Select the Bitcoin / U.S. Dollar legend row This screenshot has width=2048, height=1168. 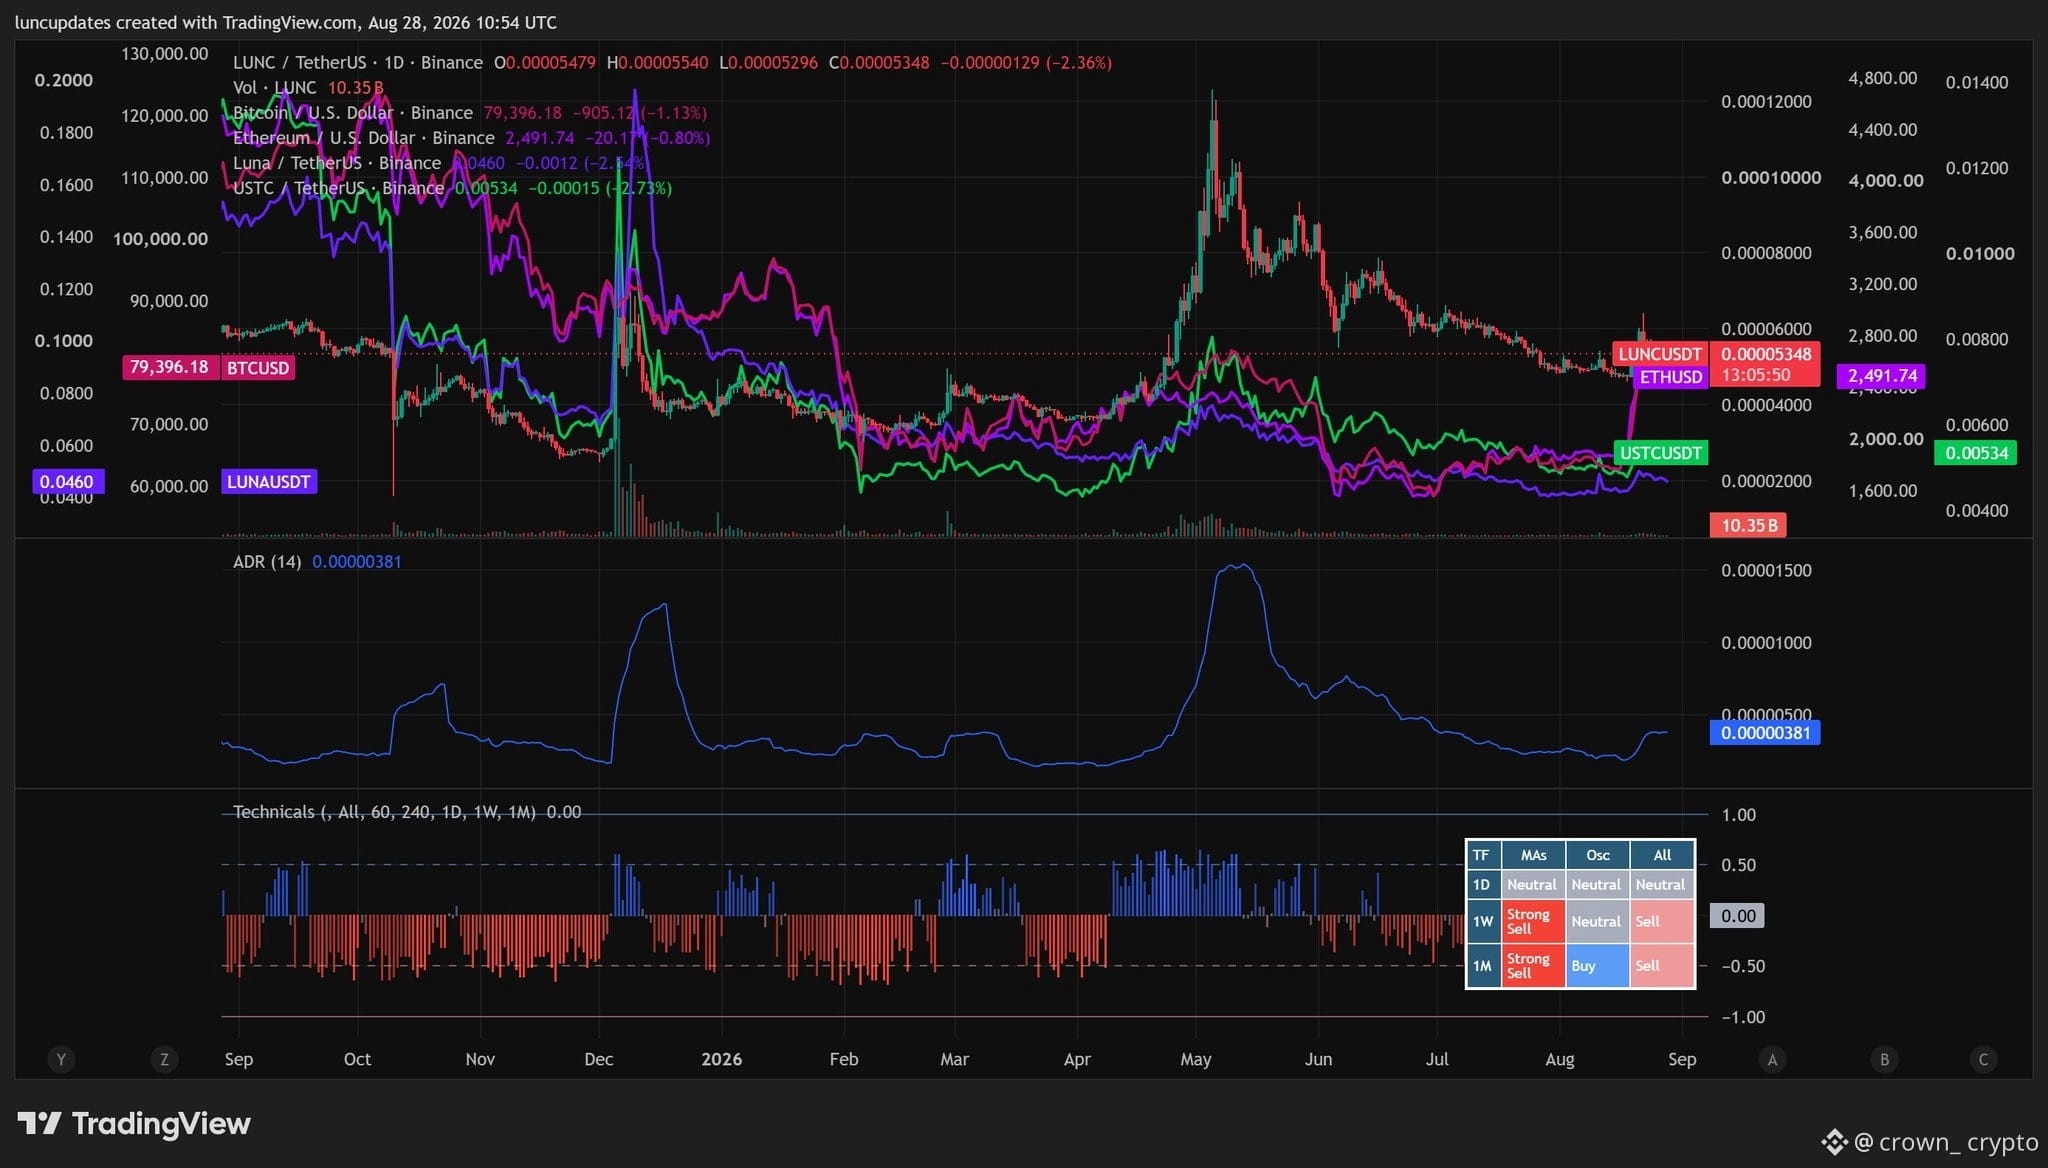click(x=470, y=113)
